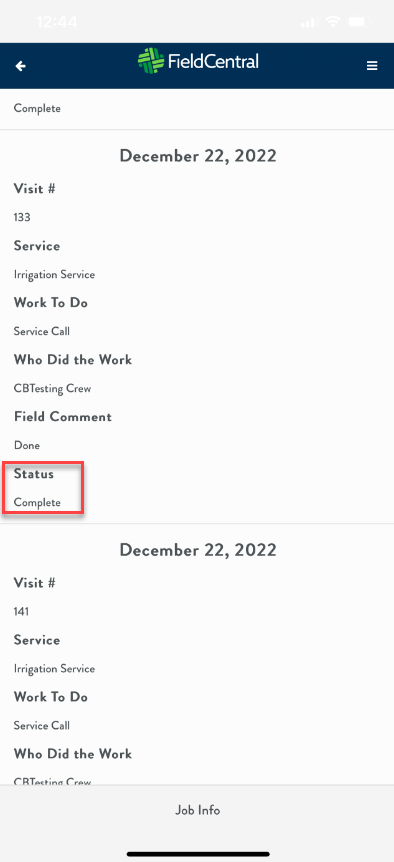Image resolution: width=394 pixels, height=862 pixels.
Task: Tap the back arrow icon
Action: (x=20, y=66)
